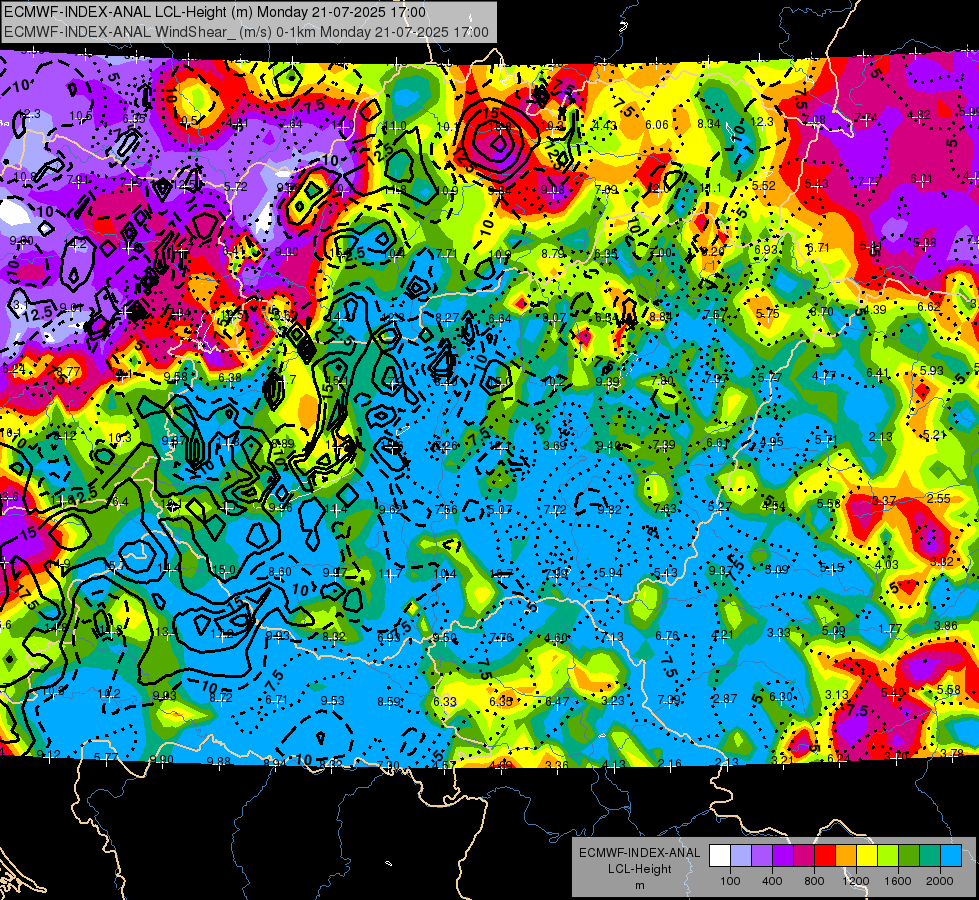The image size is (979, 900).
Task: Click the magenta-pink legend swatch
Action: click(x=804, y=856)
